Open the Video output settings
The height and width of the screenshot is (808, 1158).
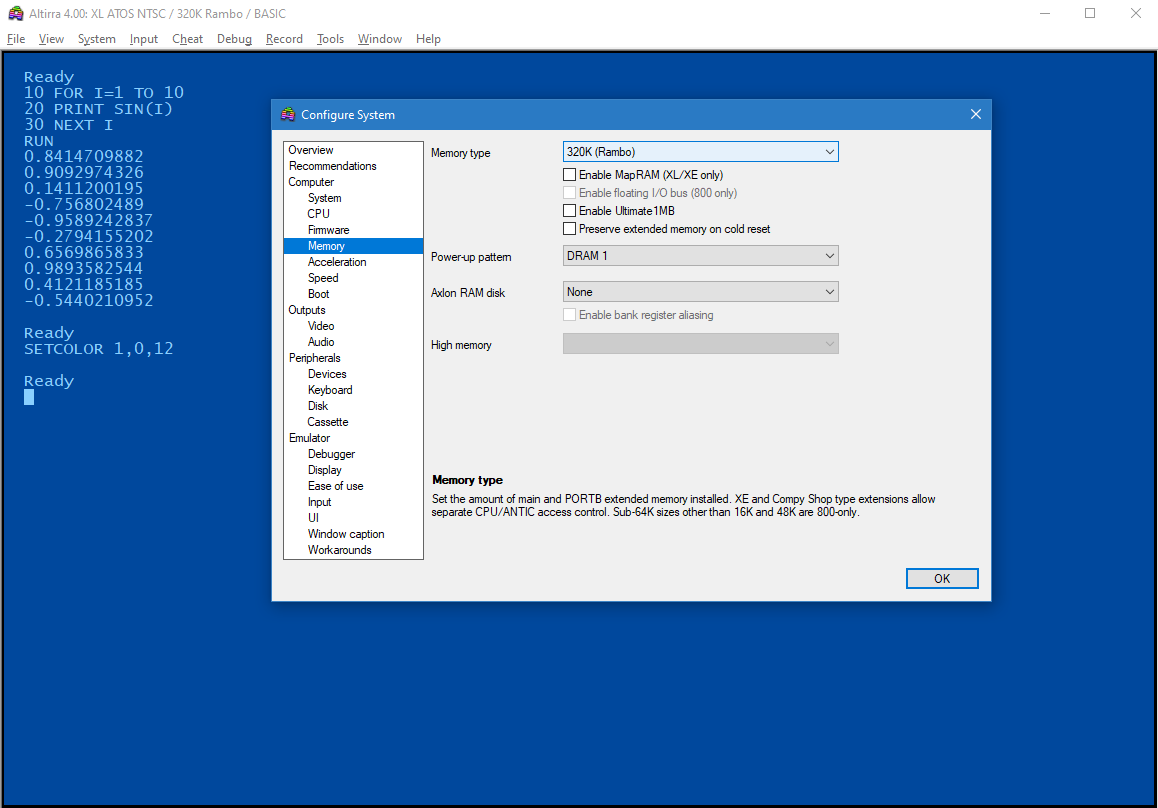coord(321,326)
